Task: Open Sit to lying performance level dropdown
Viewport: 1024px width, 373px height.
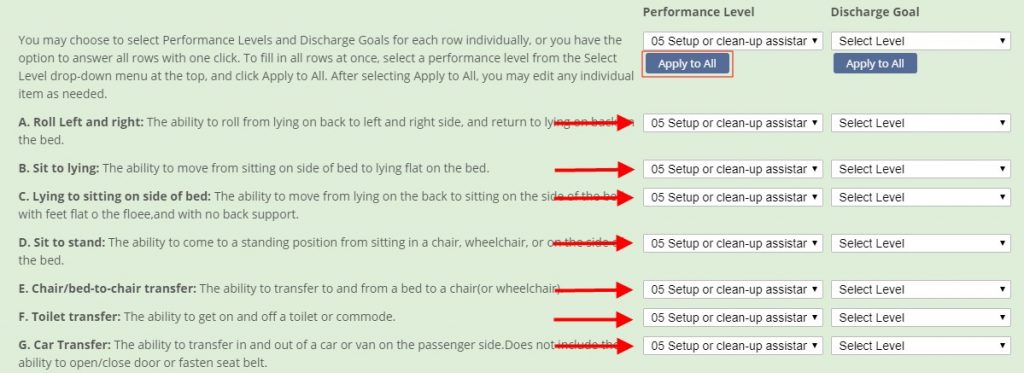Action: 733,169
